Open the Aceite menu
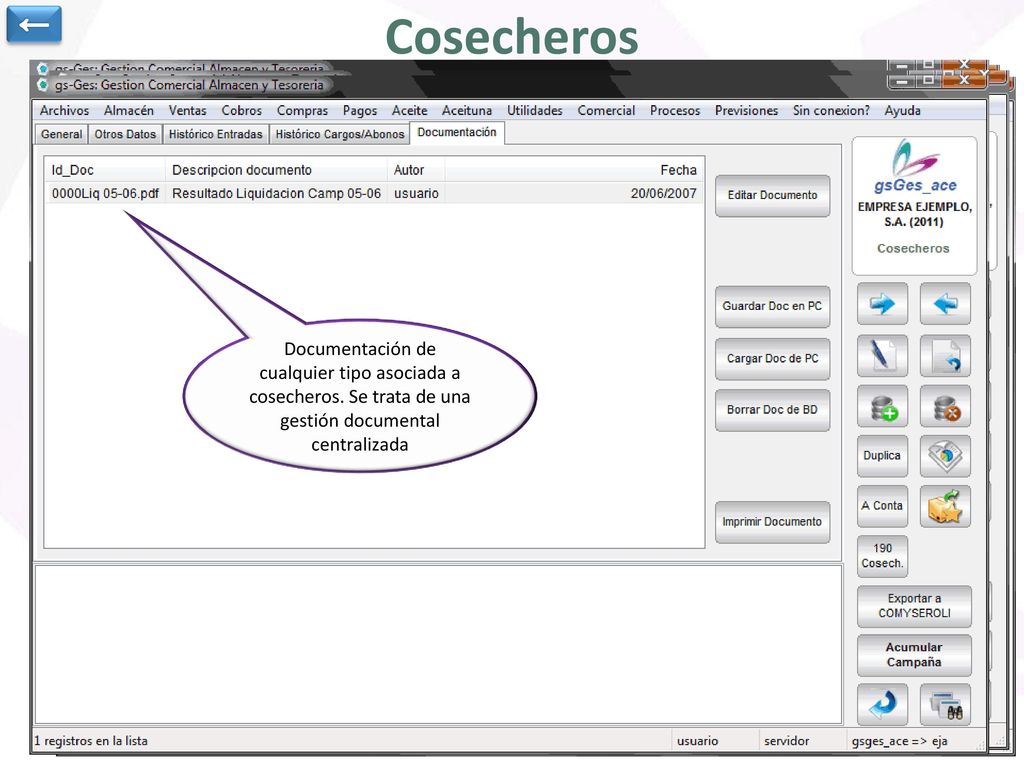 tap(409, 110)
